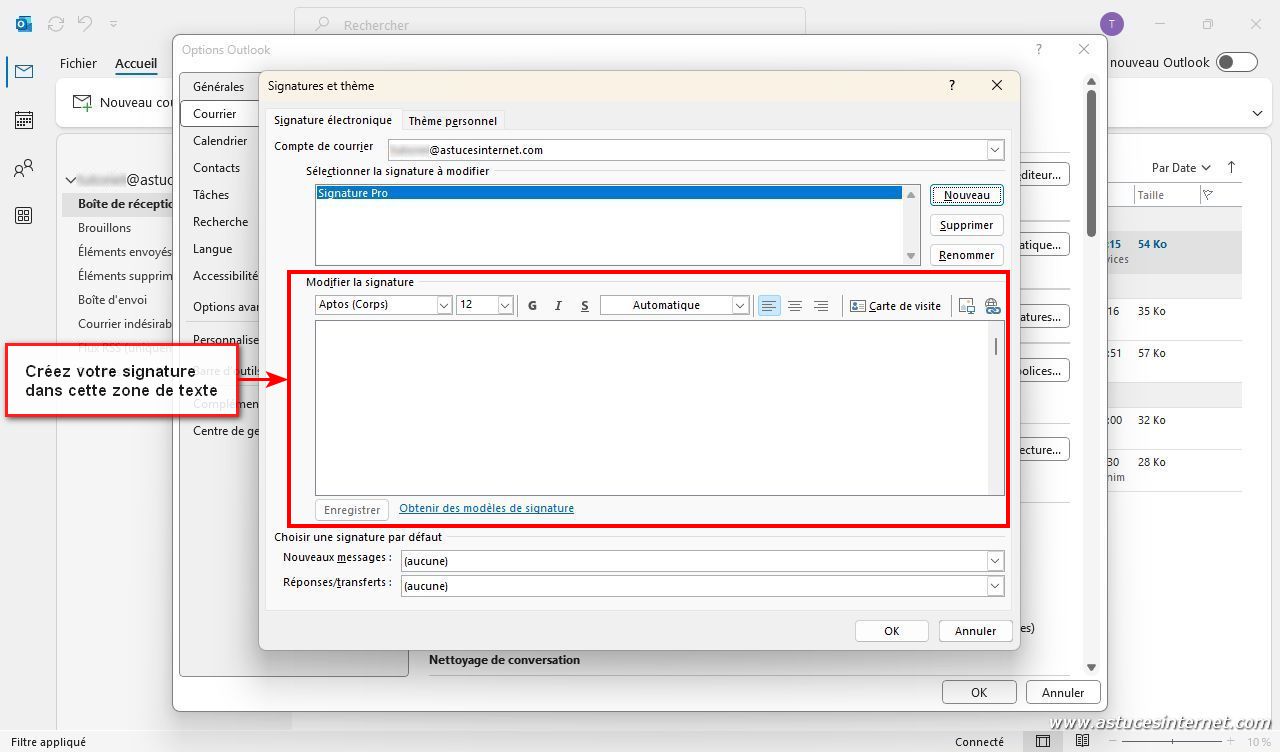This screenshot has width=1280, height=752.
Task: Insert a hyperlink into the signature
Action: tap(992, 306)
